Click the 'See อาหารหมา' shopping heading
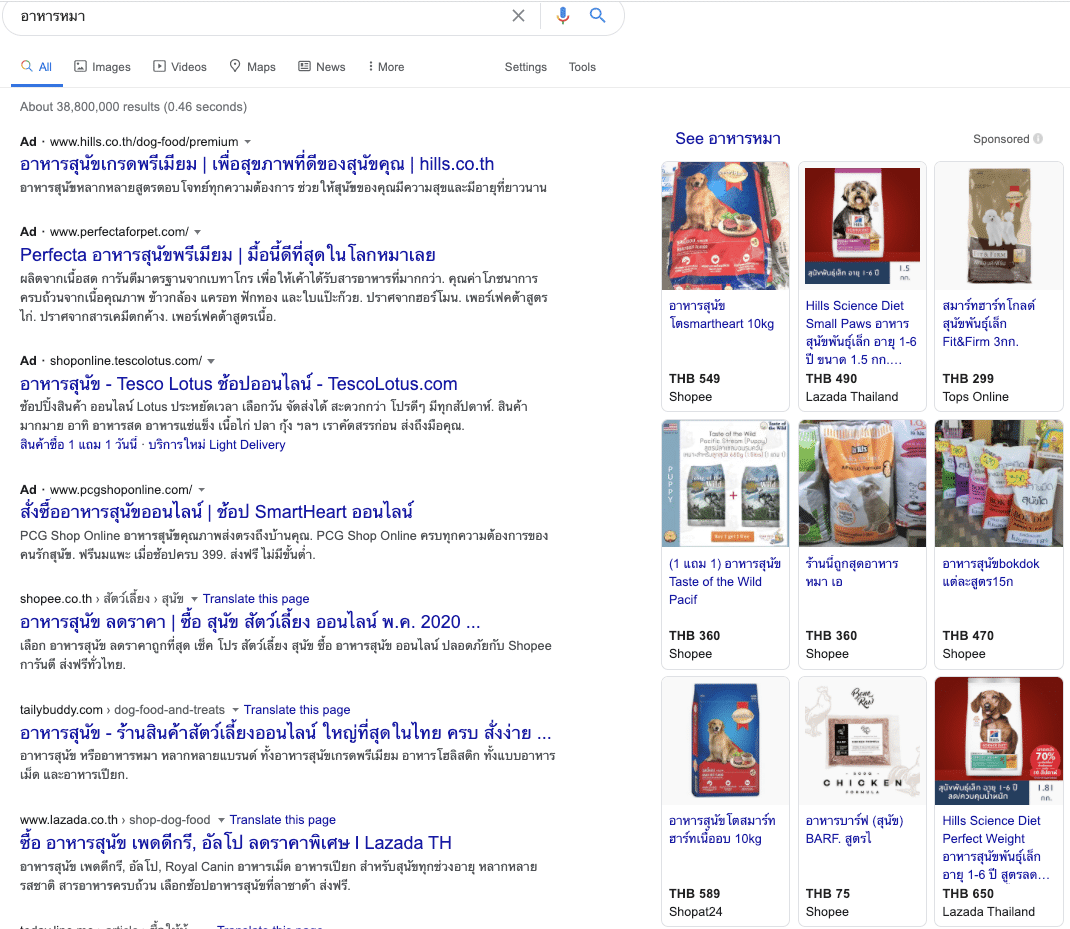Viewport: 1070px width, 929px height. click(x=727, y=139)
